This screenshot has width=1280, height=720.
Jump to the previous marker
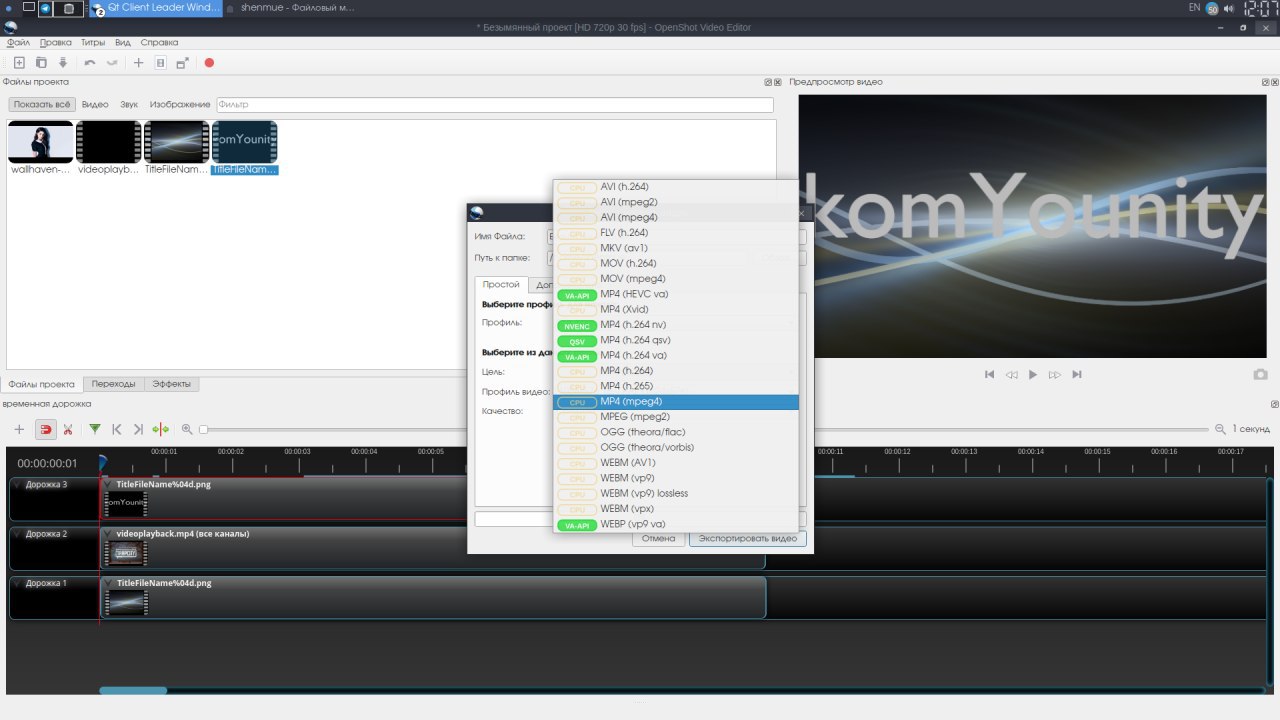click(117, 429)
